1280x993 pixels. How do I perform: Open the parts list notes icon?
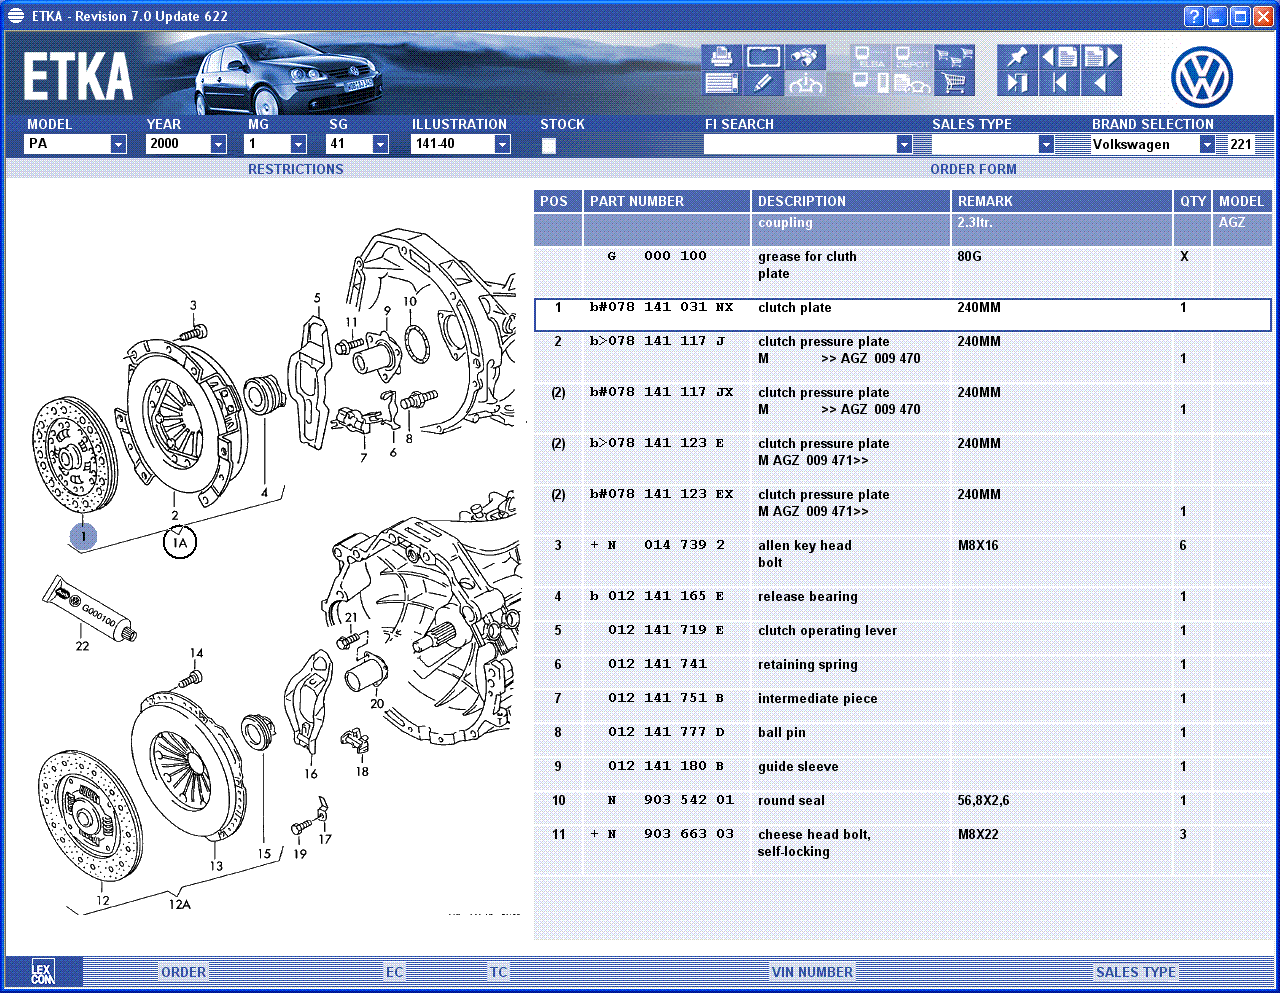(721, 83)
